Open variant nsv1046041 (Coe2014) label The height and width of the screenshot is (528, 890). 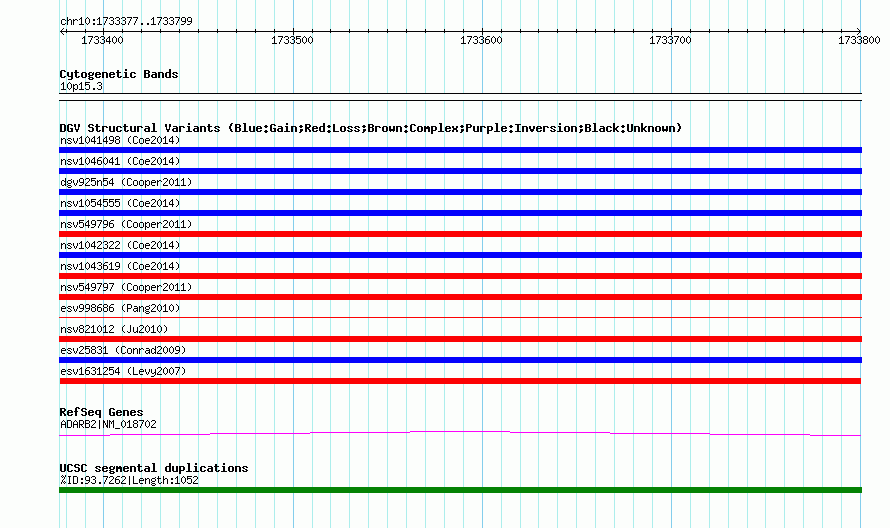(120, 161)
